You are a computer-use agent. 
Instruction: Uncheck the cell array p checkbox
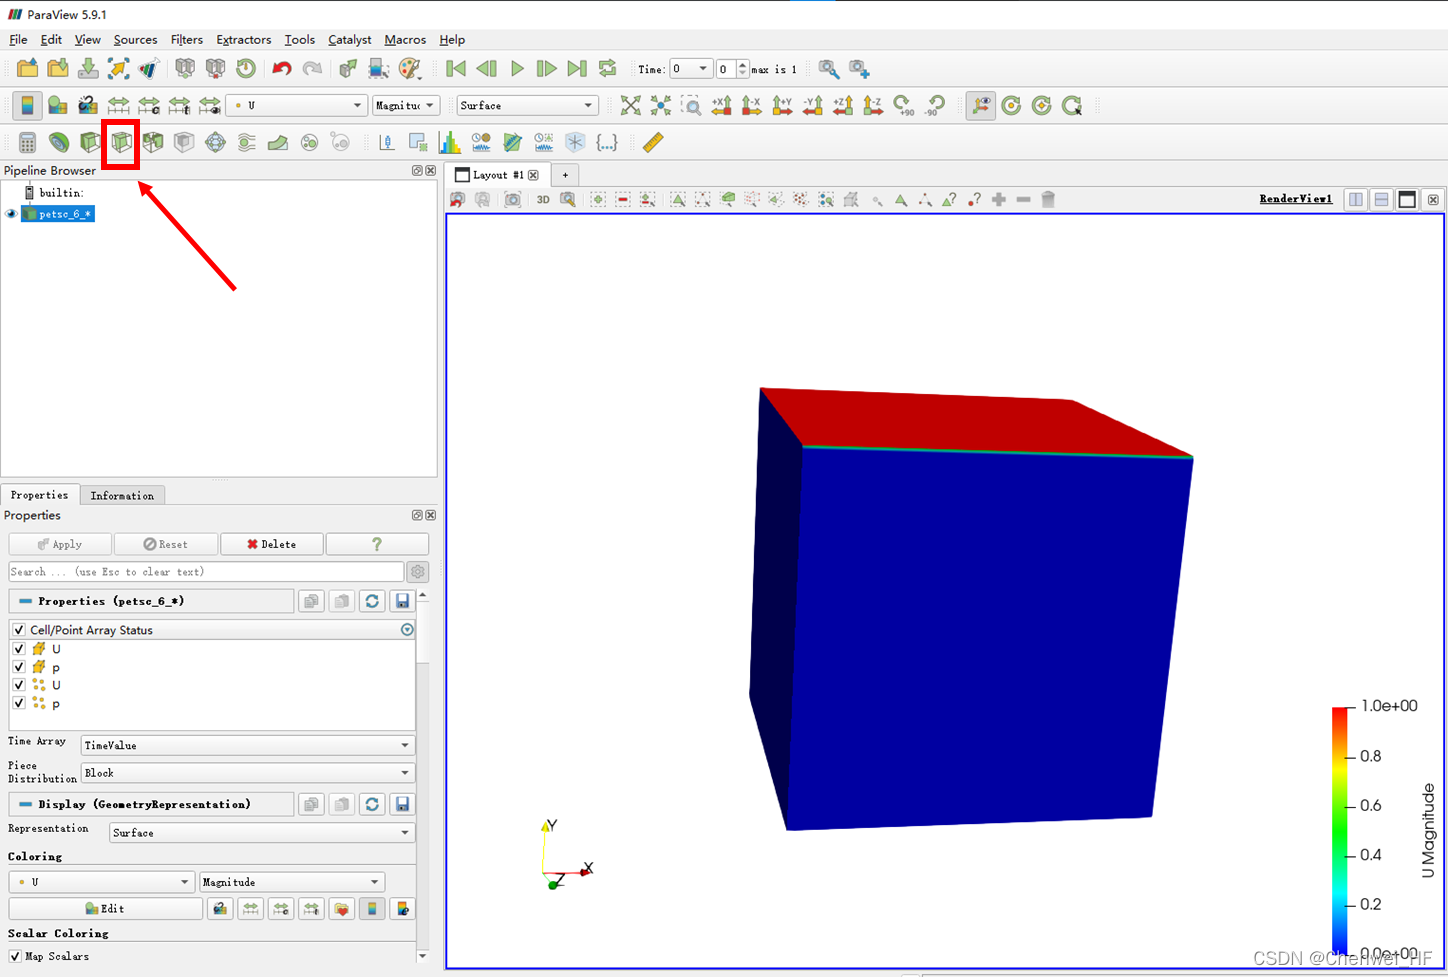[19, 667]
